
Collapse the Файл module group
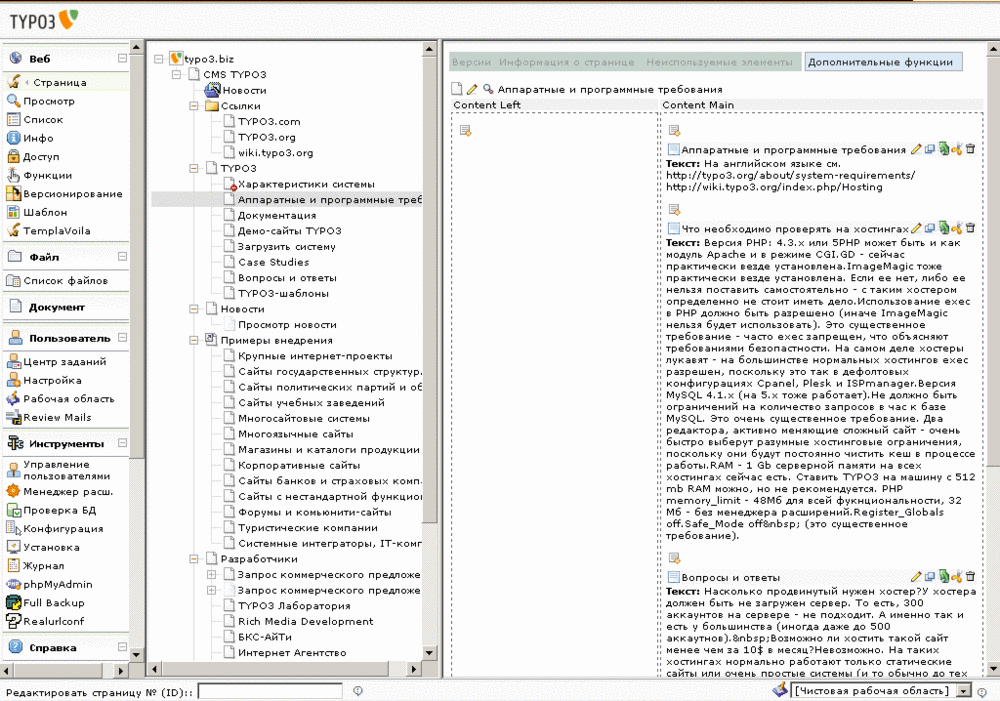[x=122, y=256]
